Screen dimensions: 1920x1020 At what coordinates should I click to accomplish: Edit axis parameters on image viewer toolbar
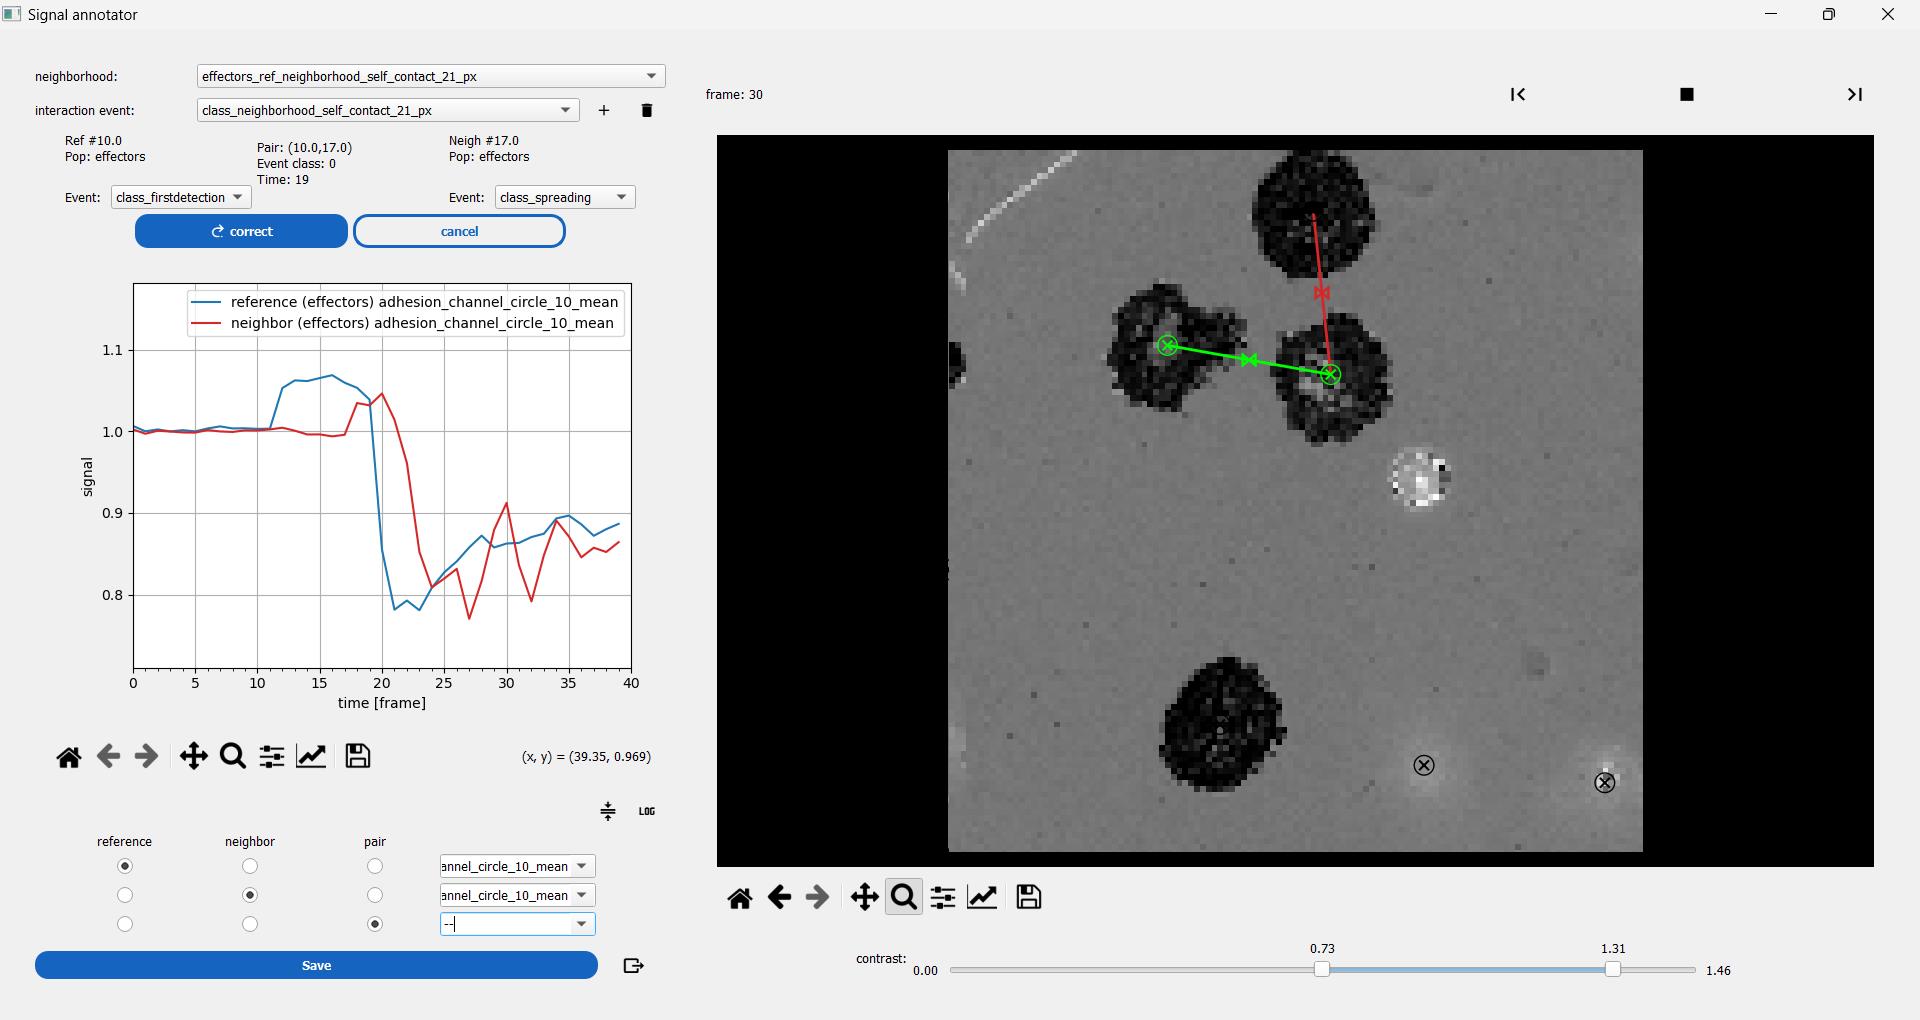click(x=983, y=897)
